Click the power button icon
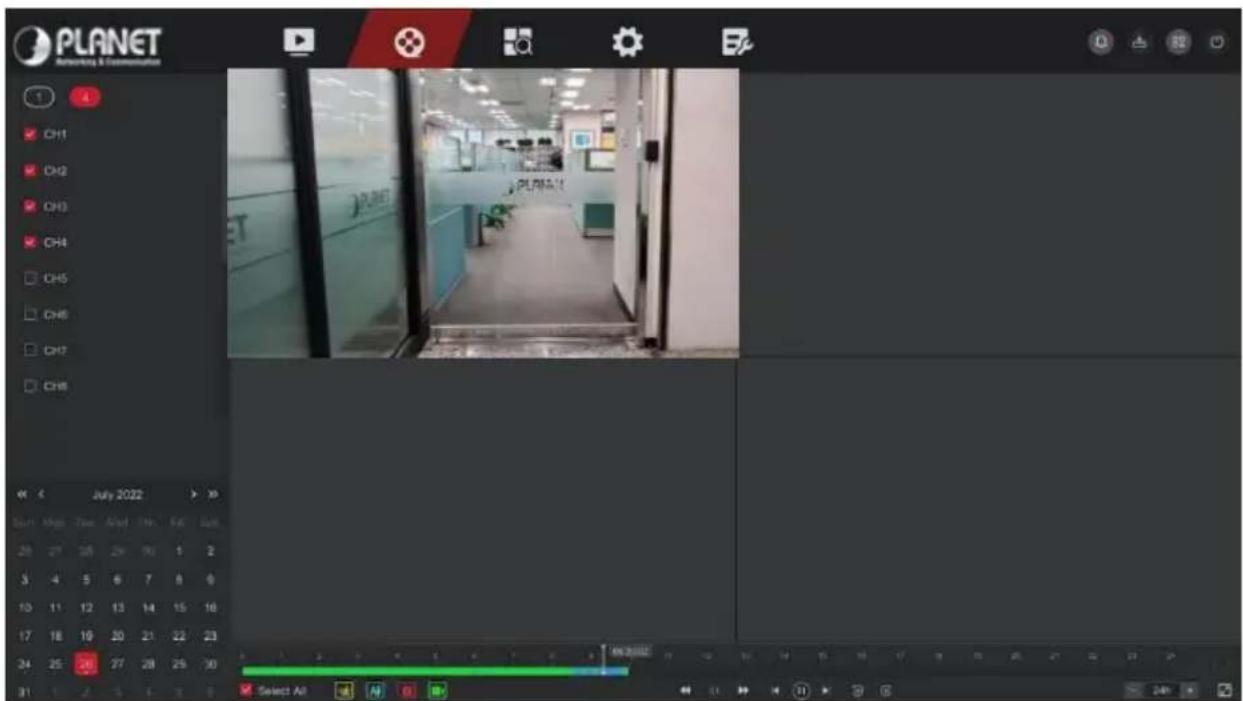The width and height of the screenshot is (1243, 701). tap(1217, 43)
